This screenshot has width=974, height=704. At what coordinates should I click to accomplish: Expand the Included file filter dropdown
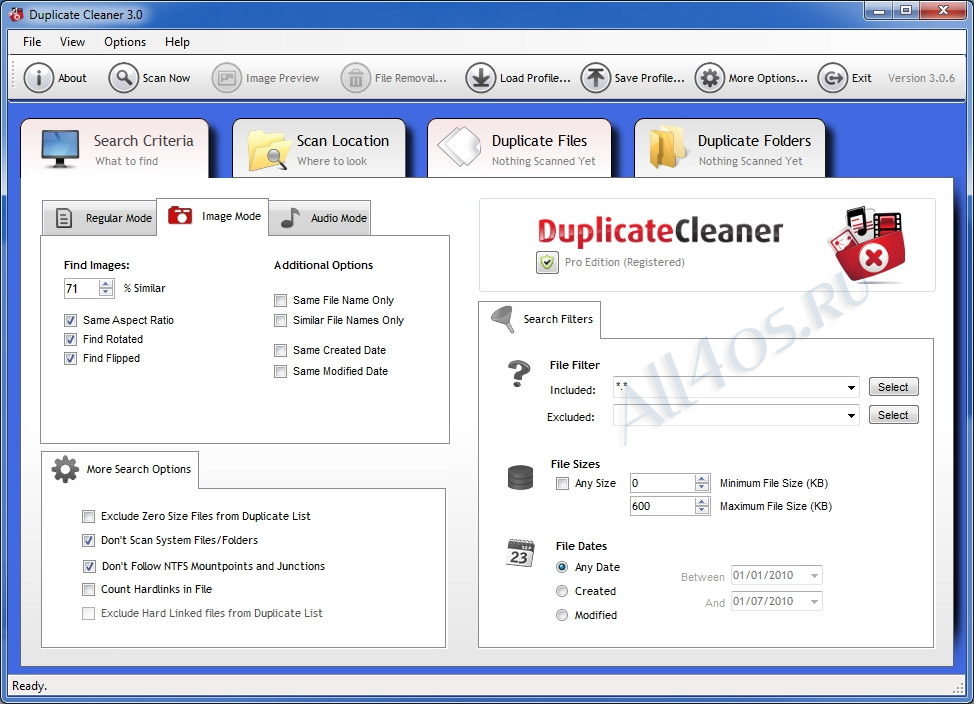851,388
